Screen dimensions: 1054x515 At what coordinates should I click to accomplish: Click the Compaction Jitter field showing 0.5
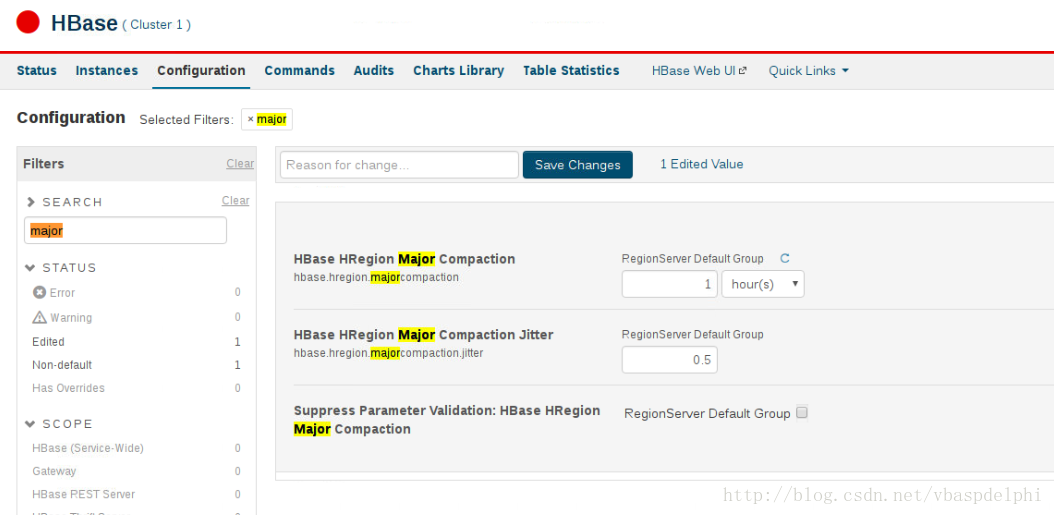pos(670,360)
